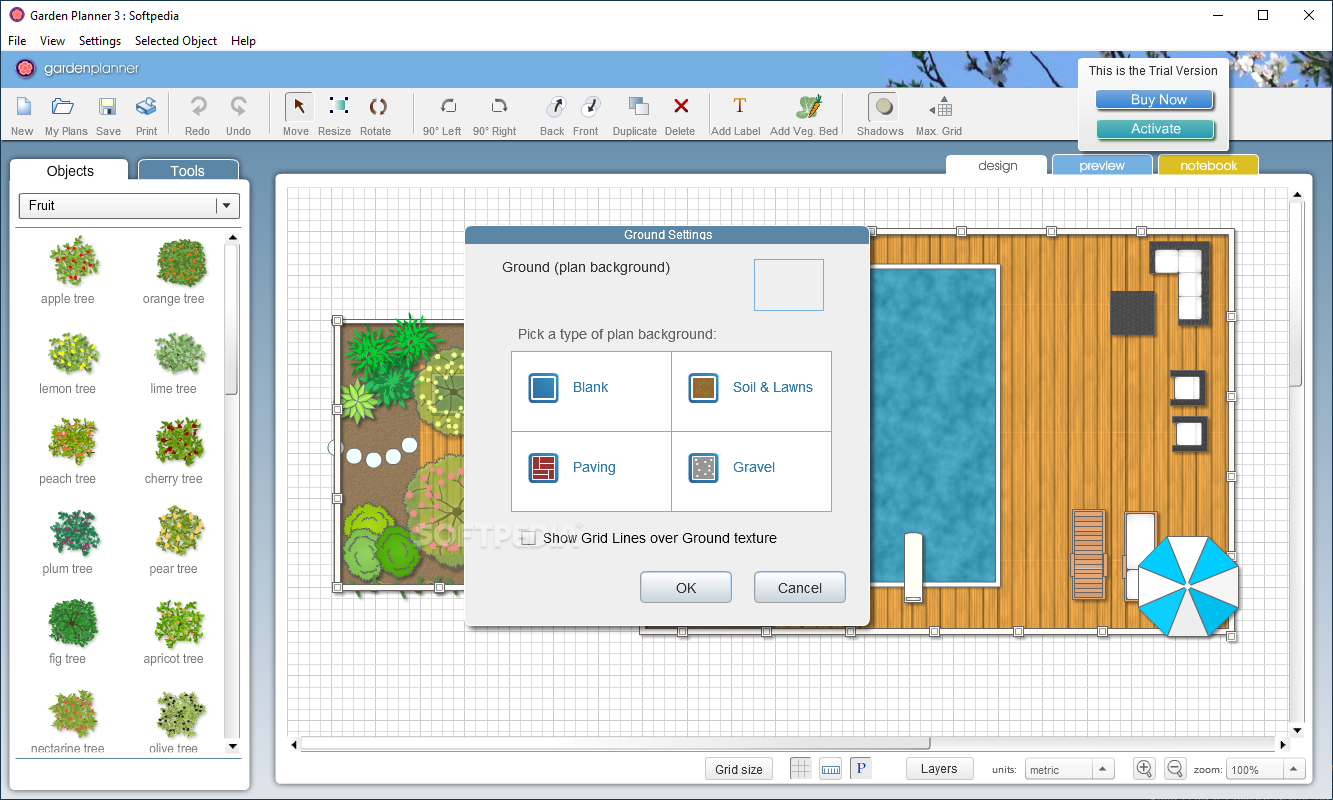The image size is (1333, 800).
Task: Switch to the notebook tab
Action: point(1209,166)
